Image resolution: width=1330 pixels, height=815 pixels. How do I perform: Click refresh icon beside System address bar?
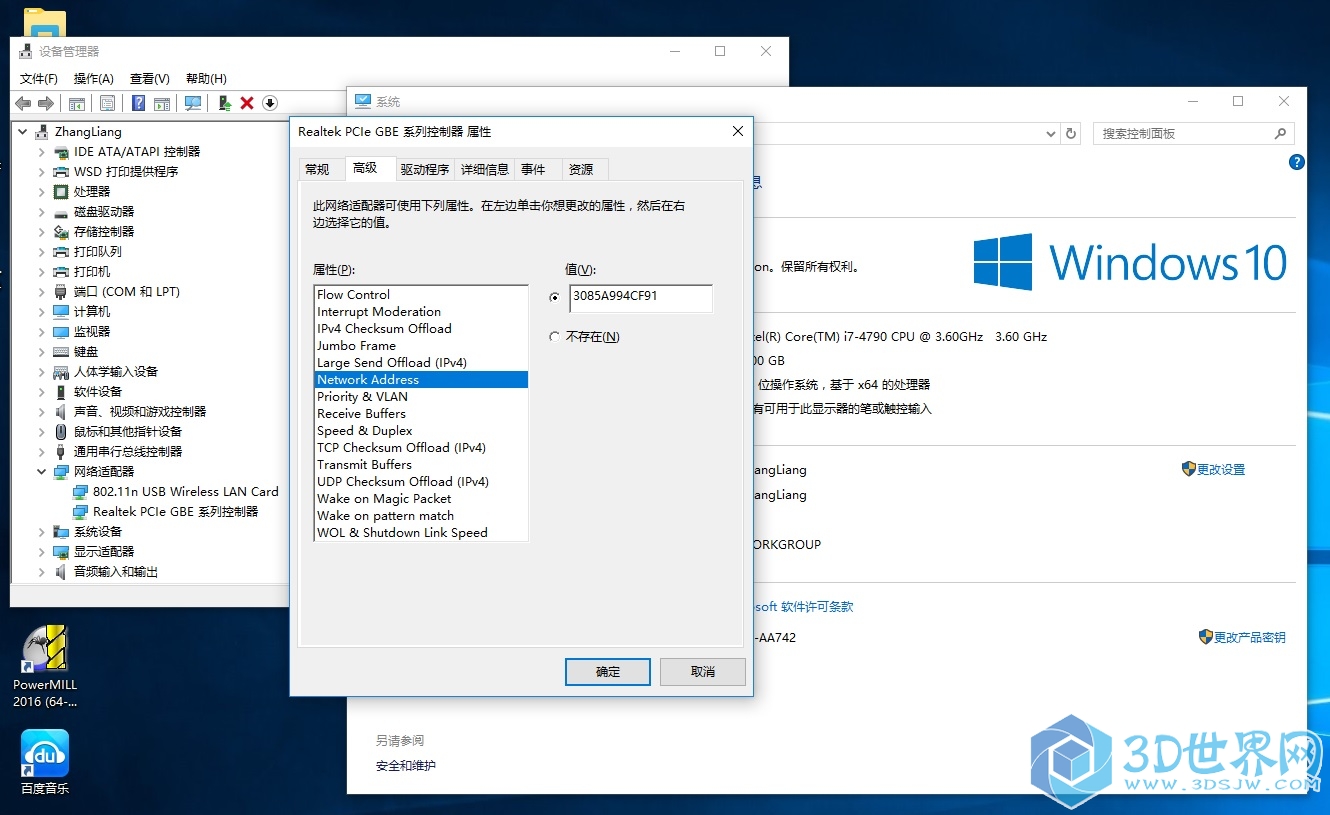coord(1071,133)
